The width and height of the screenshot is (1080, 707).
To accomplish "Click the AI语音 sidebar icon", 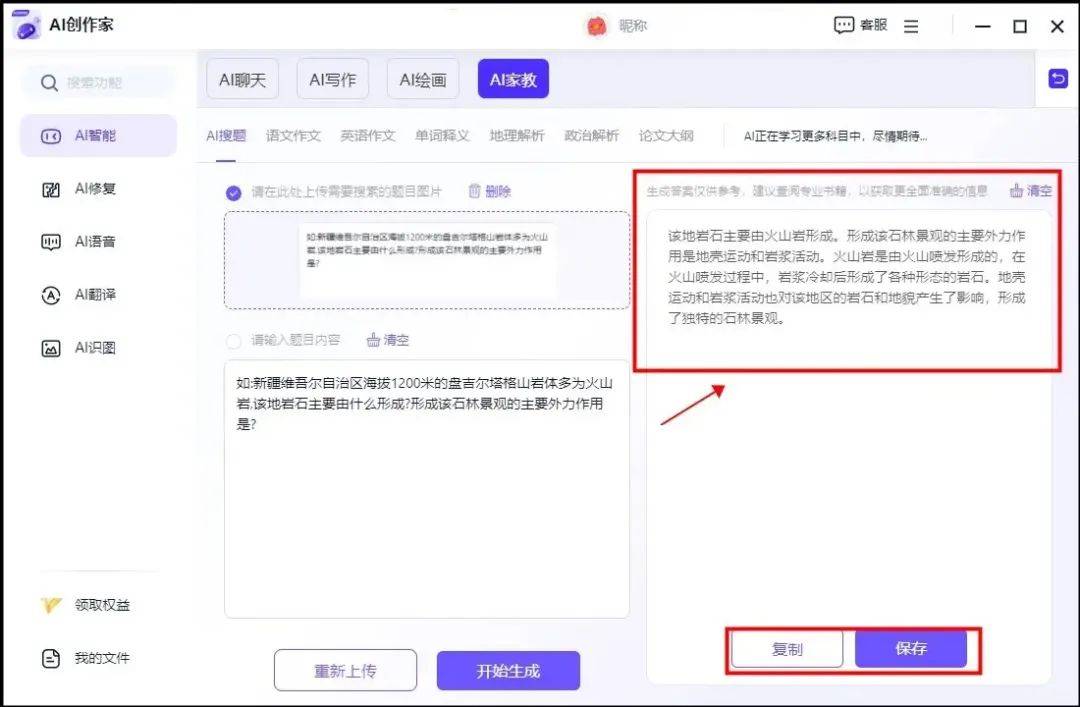I will click(51, 242).
